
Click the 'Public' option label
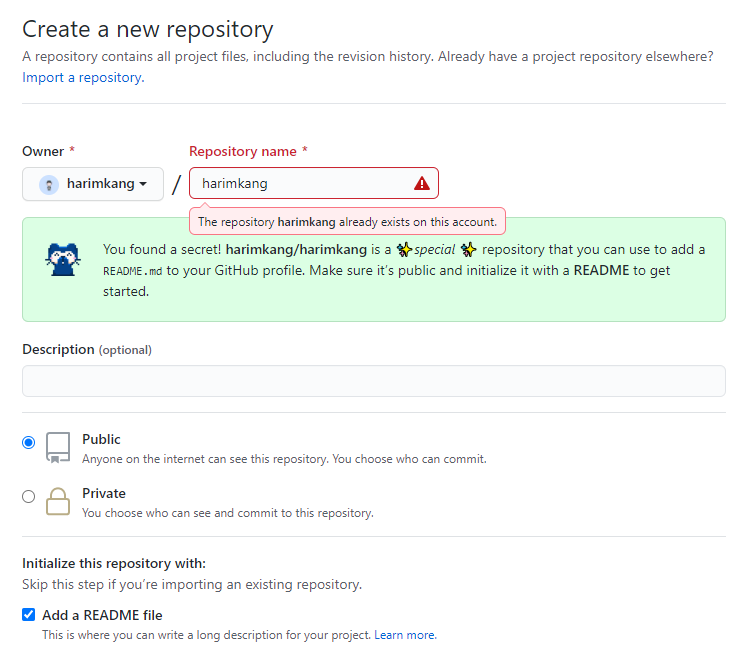click(x=101, y=439)
